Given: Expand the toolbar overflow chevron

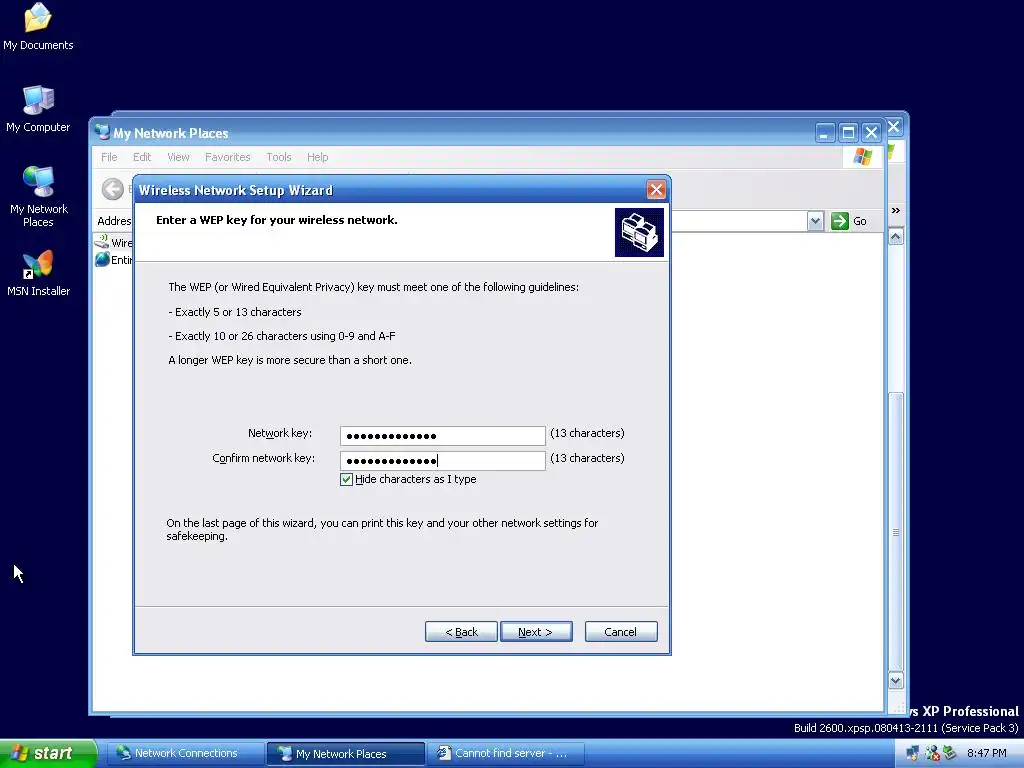Looking at the screenshot, I should 895,210.
